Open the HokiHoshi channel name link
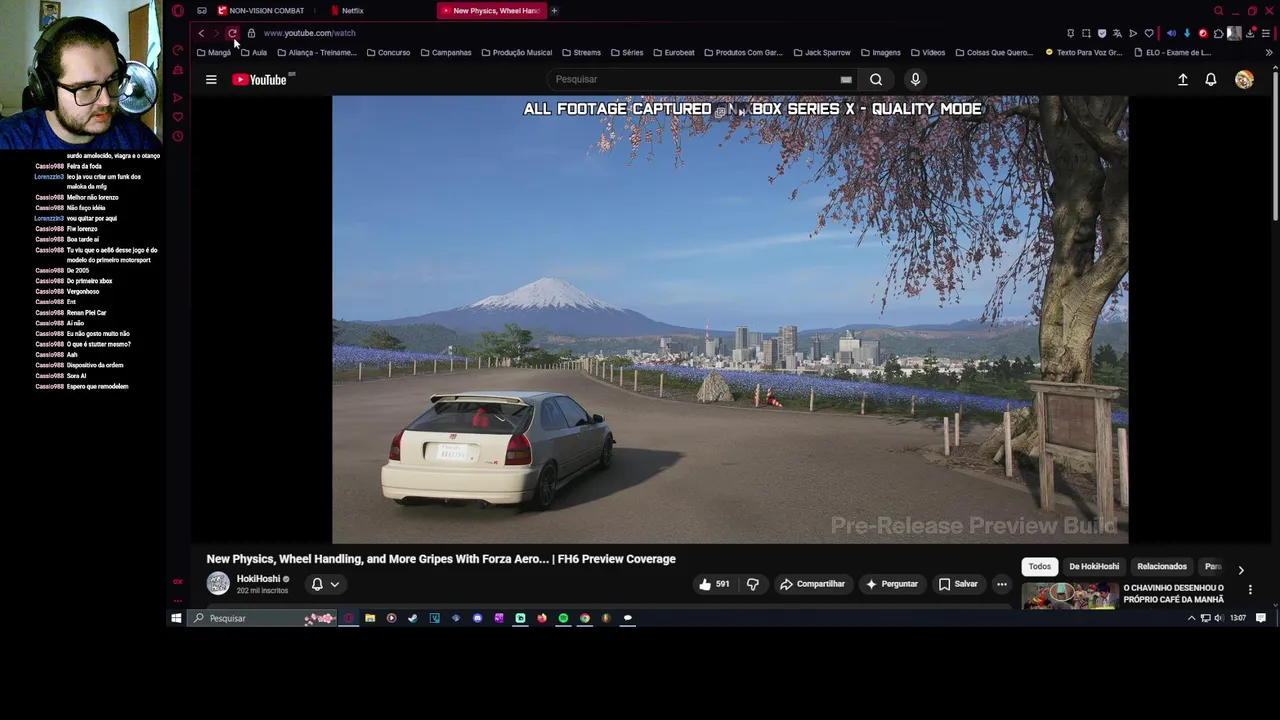The width and height of the screenshot is (1280, 720). 258,579
